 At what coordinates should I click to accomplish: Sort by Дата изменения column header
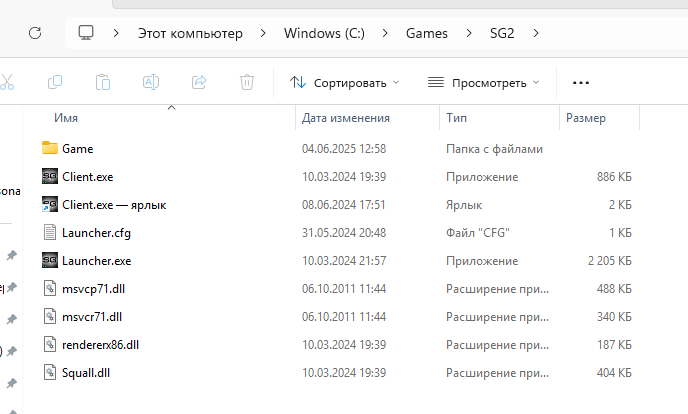click(345, 118)
